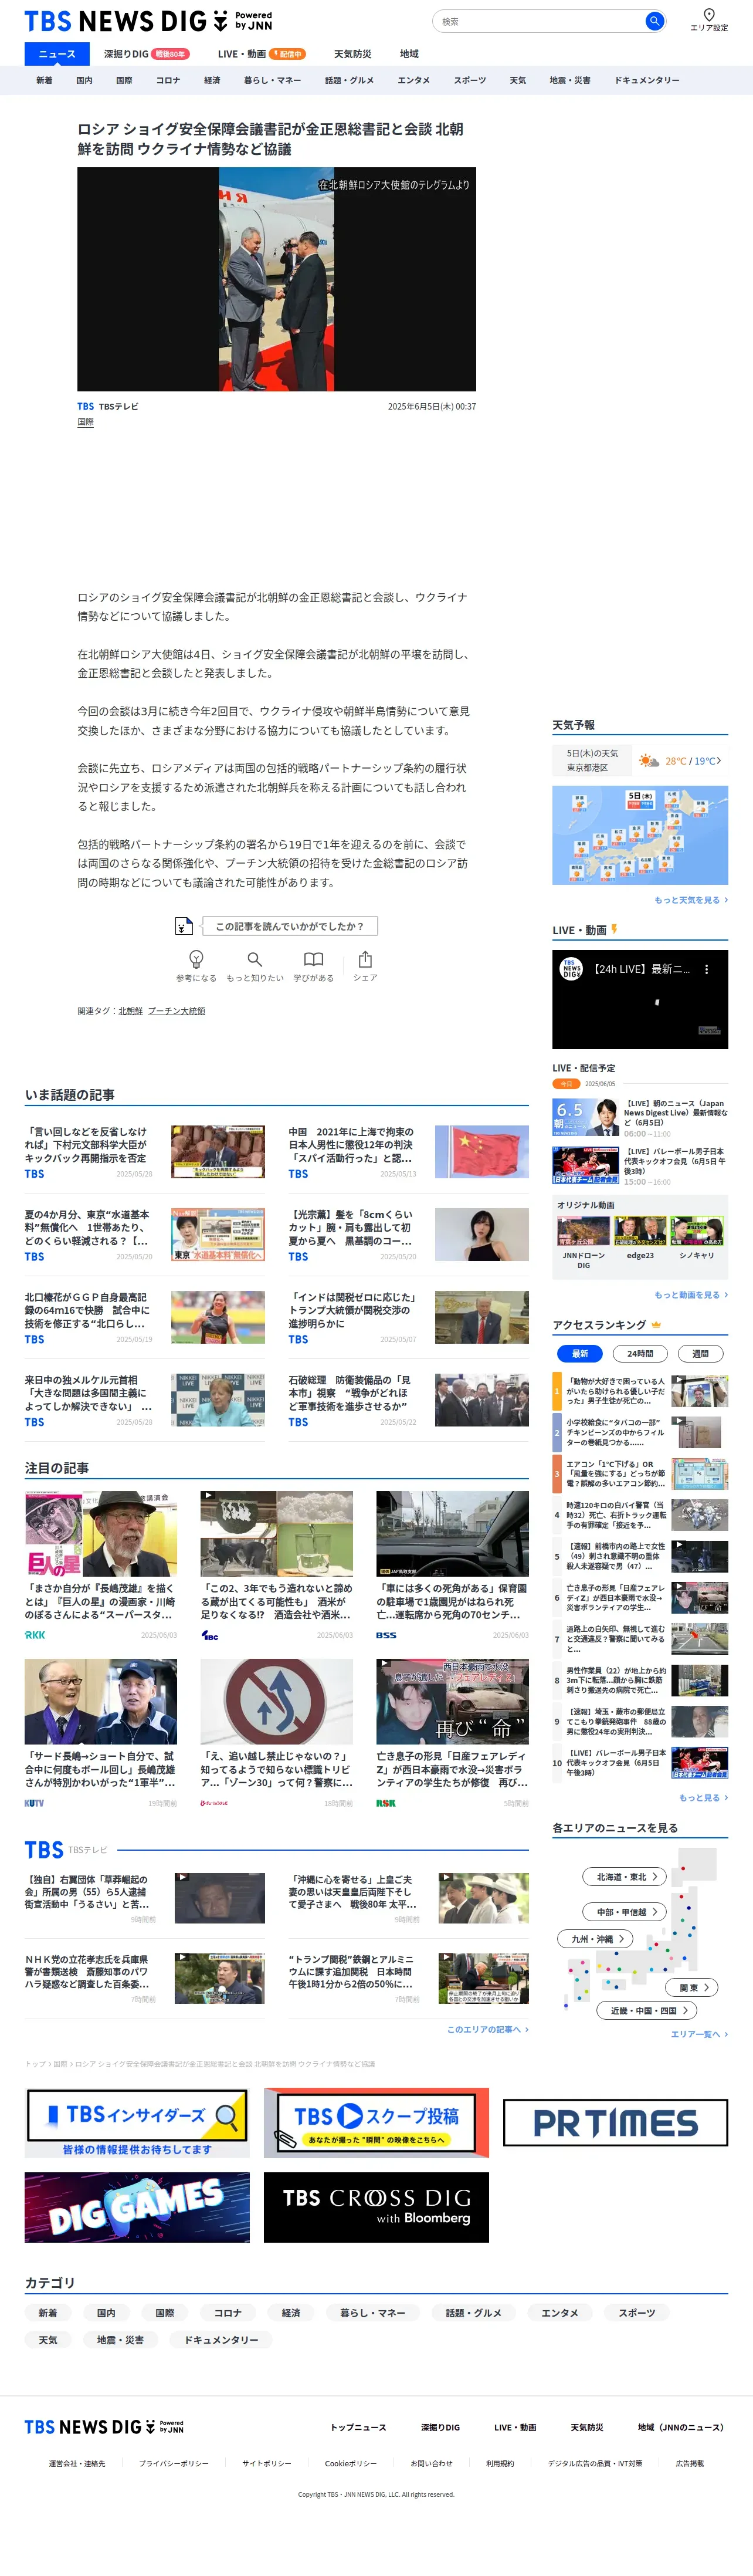Open the LIVE video options menu dots
This screenshot has width=753, height=2576.
click(706, 969)
